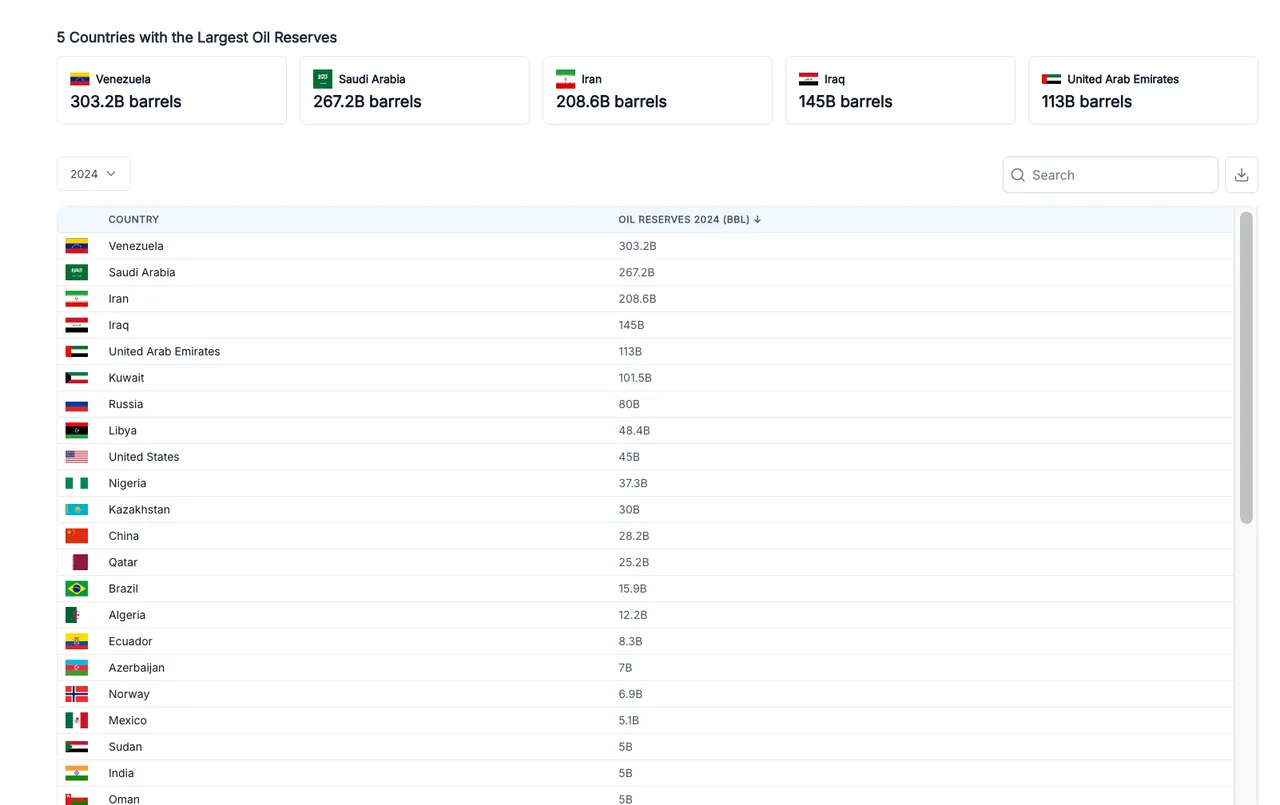1280x805 pixels.
Task: Open the Iran summary card
Action: 657,90
